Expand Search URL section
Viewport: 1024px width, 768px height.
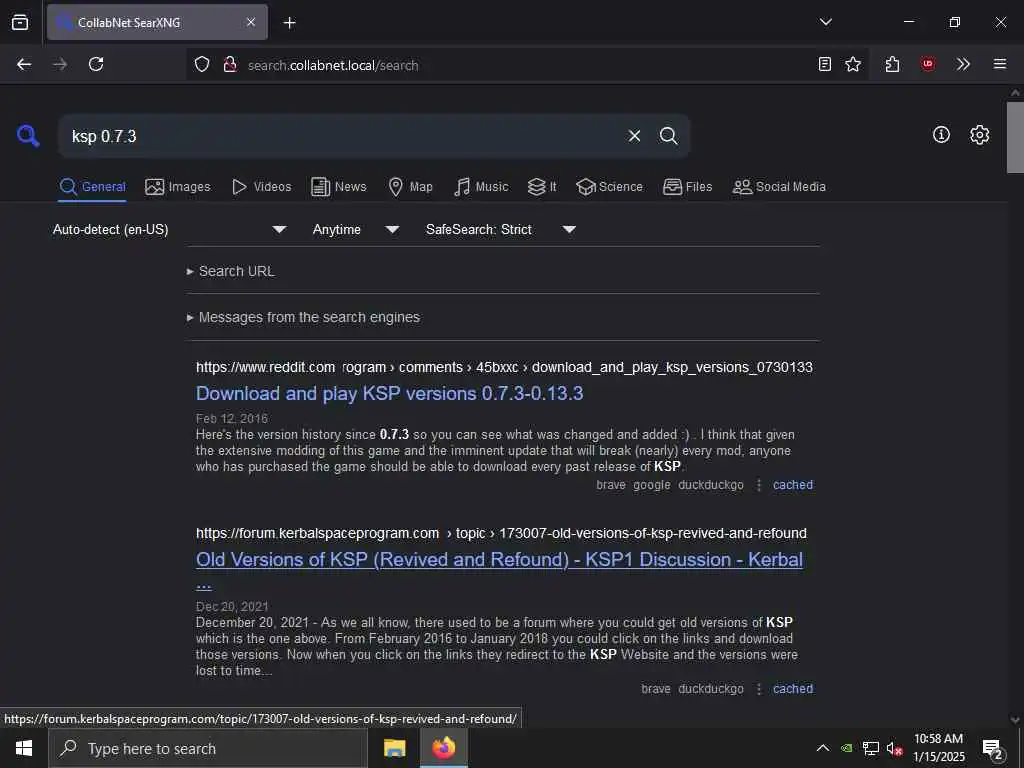(x=231, y=271)
